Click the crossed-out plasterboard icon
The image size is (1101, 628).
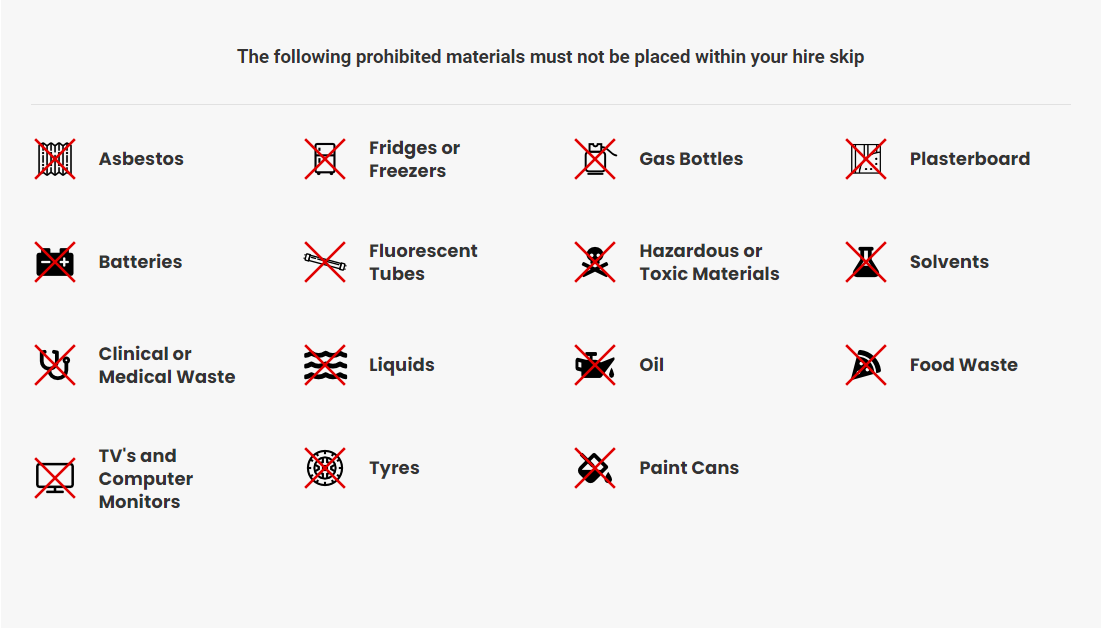pos(866,159)
